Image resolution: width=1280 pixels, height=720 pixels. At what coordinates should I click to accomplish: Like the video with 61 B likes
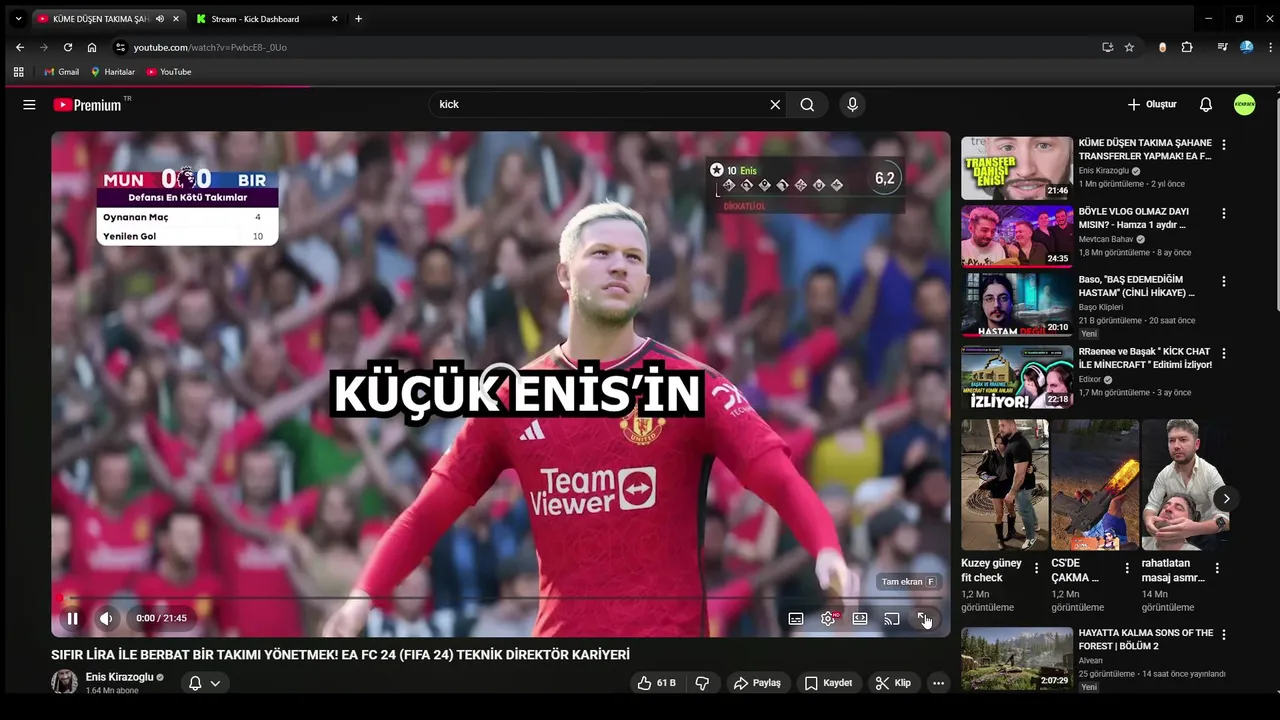pyautogui.click(x=657, y=683)
